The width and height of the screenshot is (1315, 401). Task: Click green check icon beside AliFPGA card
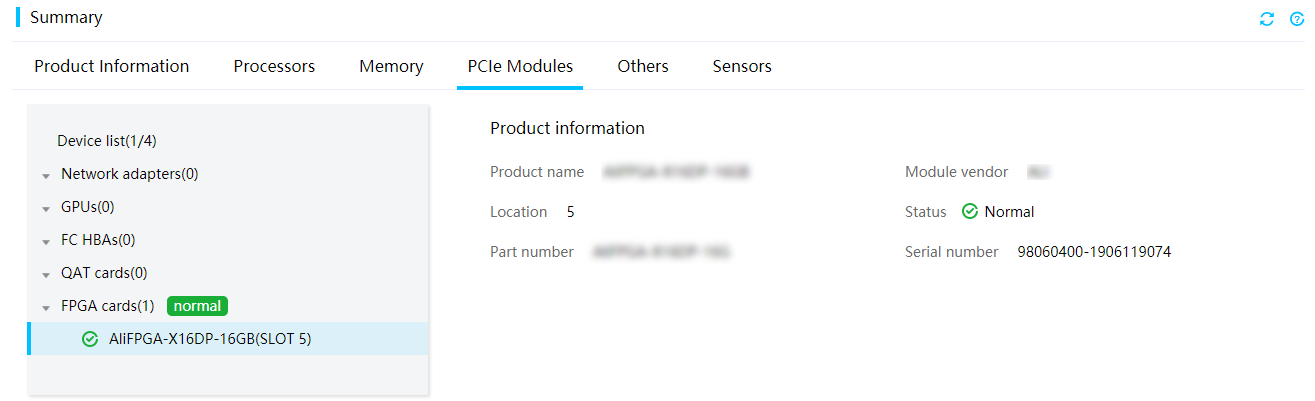point(90,339)
